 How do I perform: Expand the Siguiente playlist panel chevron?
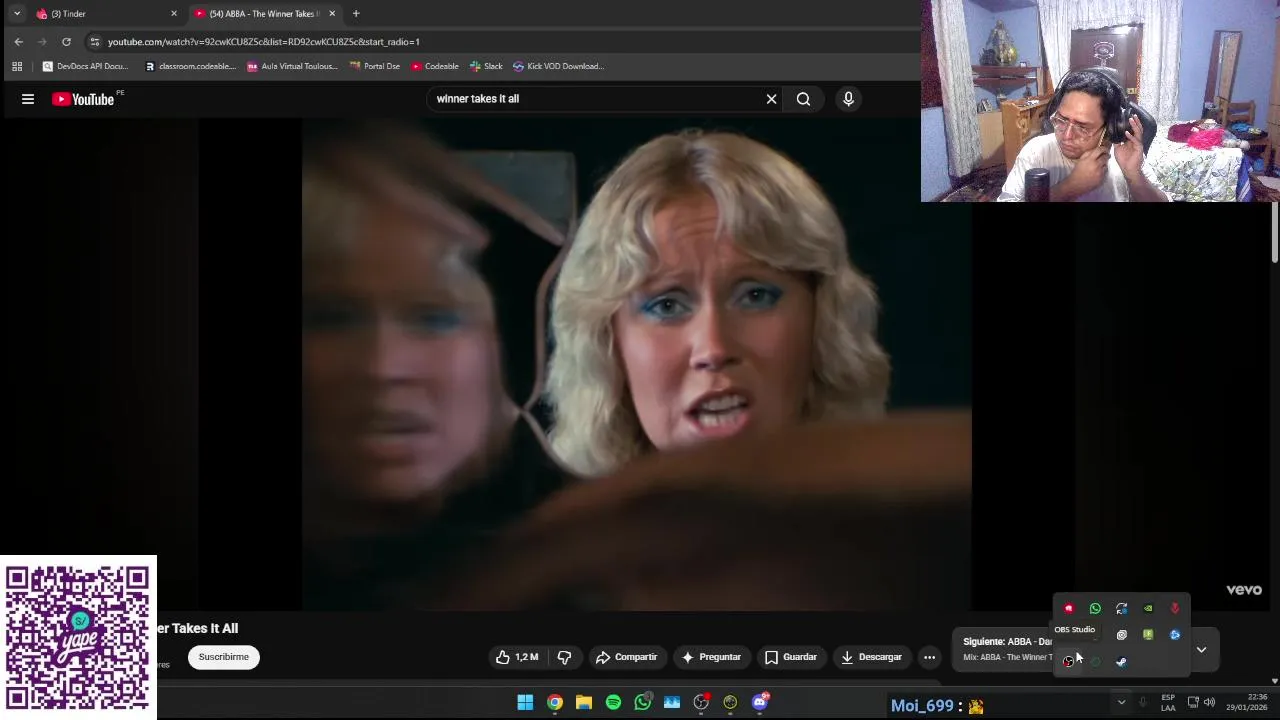coord(1201,650)
